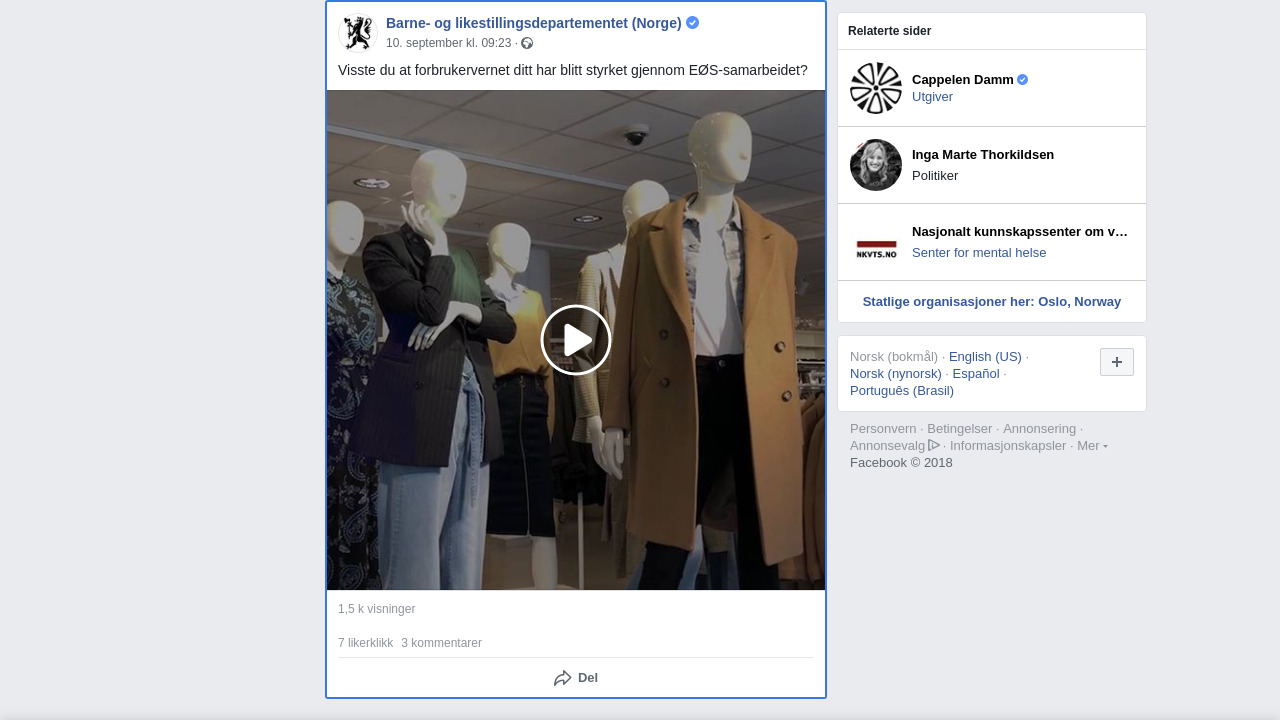This screenshot has height=720, width=1280.
Task: Click the Senter for mental helse link
Action: click(x=979, y=253)
